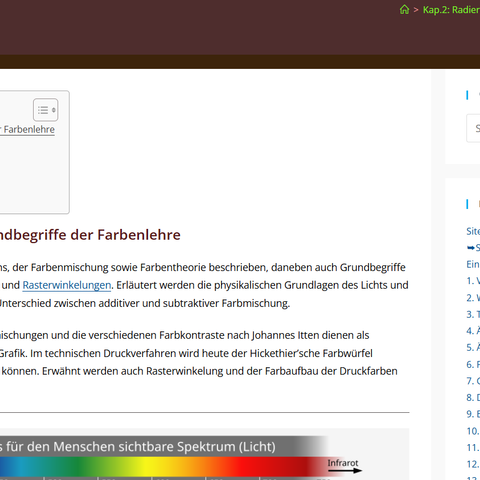The height and width of the screenshot is (480, 480).
Task: Open the sidebar link with the arrow icon
Action: point(473,248)
